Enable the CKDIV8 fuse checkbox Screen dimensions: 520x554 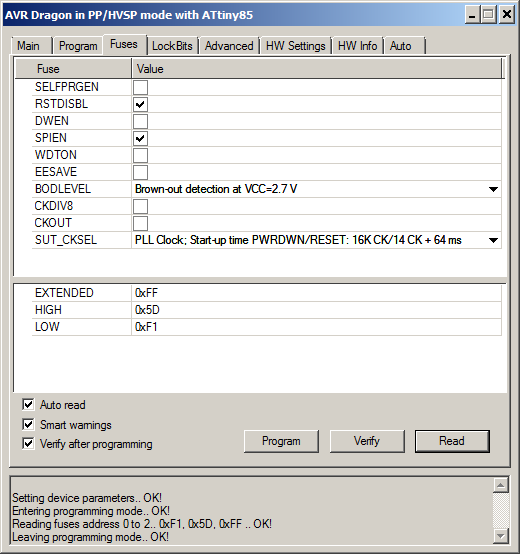140,206
